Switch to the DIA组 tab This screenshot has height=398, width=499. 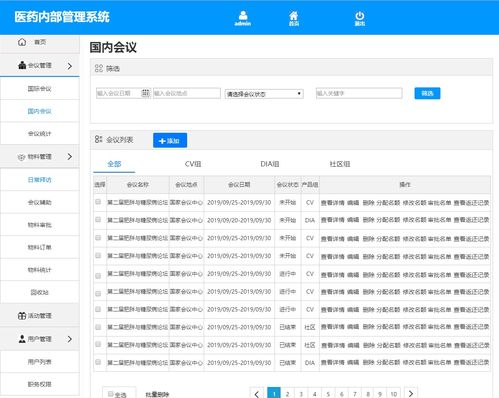270,164
